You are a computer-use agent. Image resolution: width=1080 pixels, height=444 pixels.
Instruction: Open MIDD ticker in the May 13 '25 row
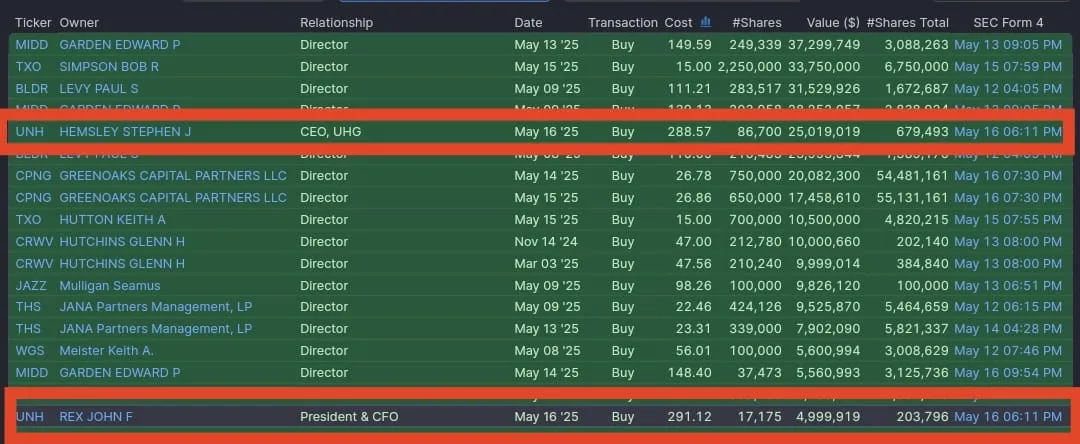(x=32, y=45)
